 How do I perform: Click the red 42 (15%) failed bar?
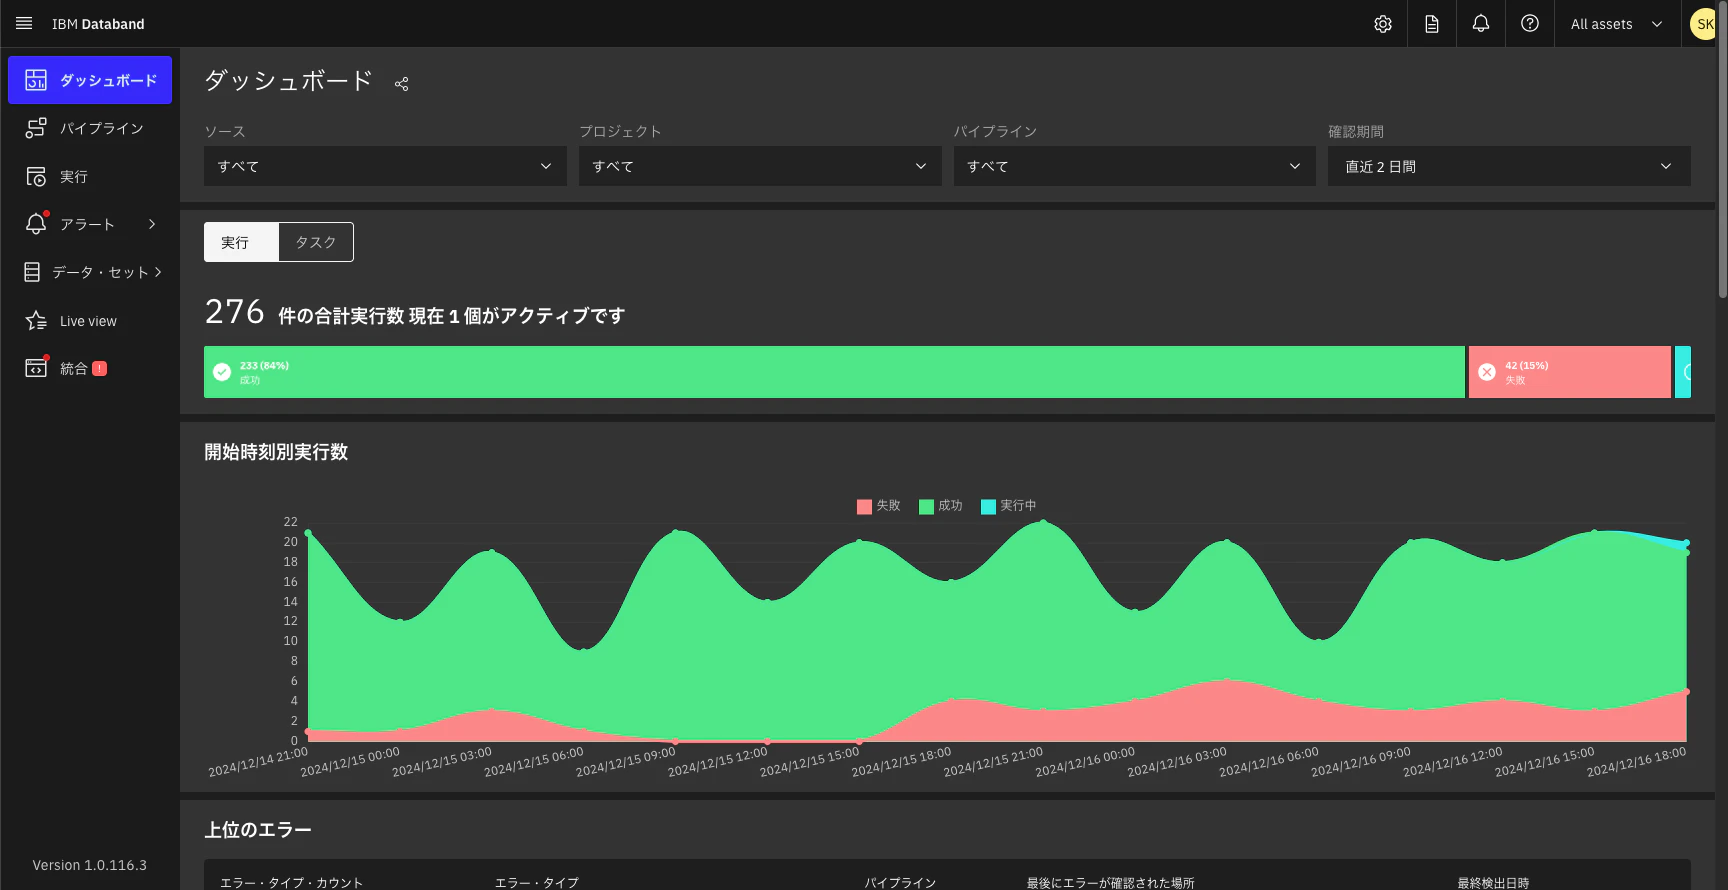point(1570,372)
